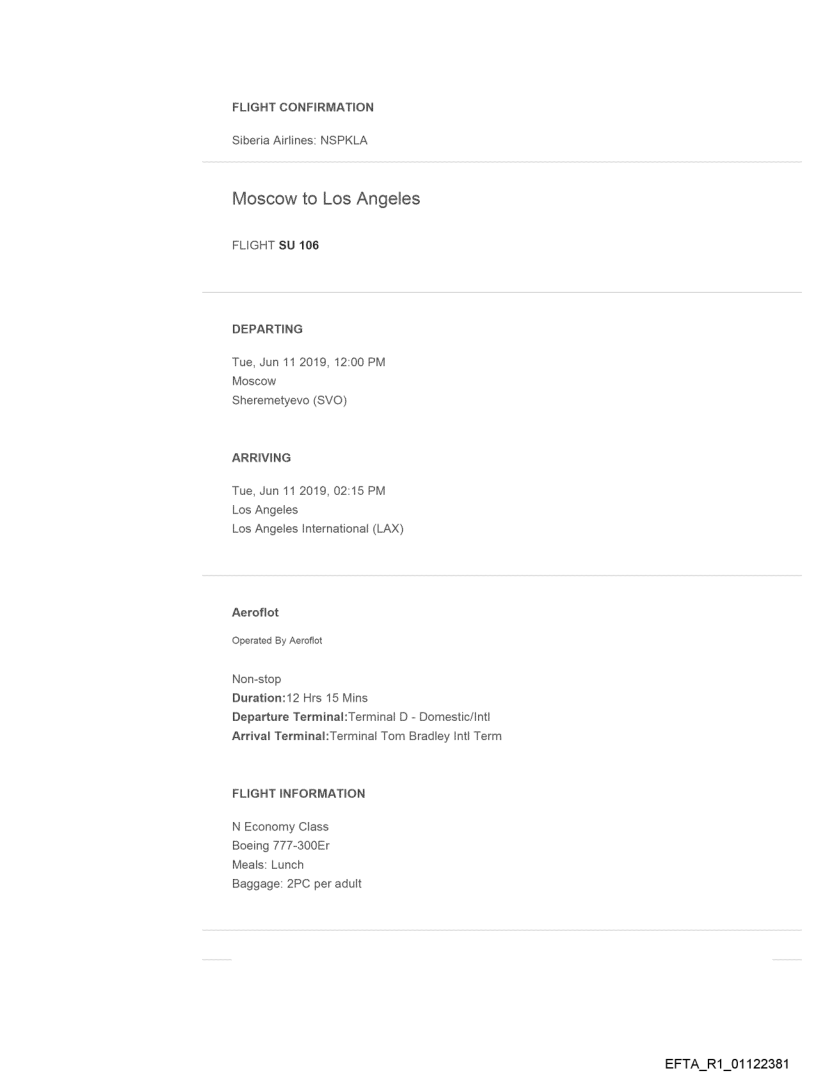The image size is (816, 1073).
Task: Click the ARRIVING section heading
Action: [261, 457]
